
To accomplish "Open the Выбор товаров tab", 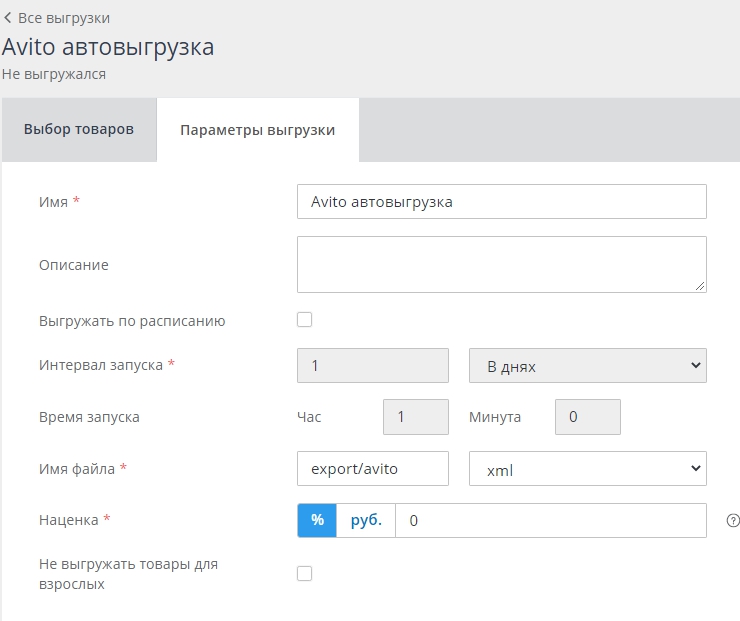I will [x=79, y=130].
